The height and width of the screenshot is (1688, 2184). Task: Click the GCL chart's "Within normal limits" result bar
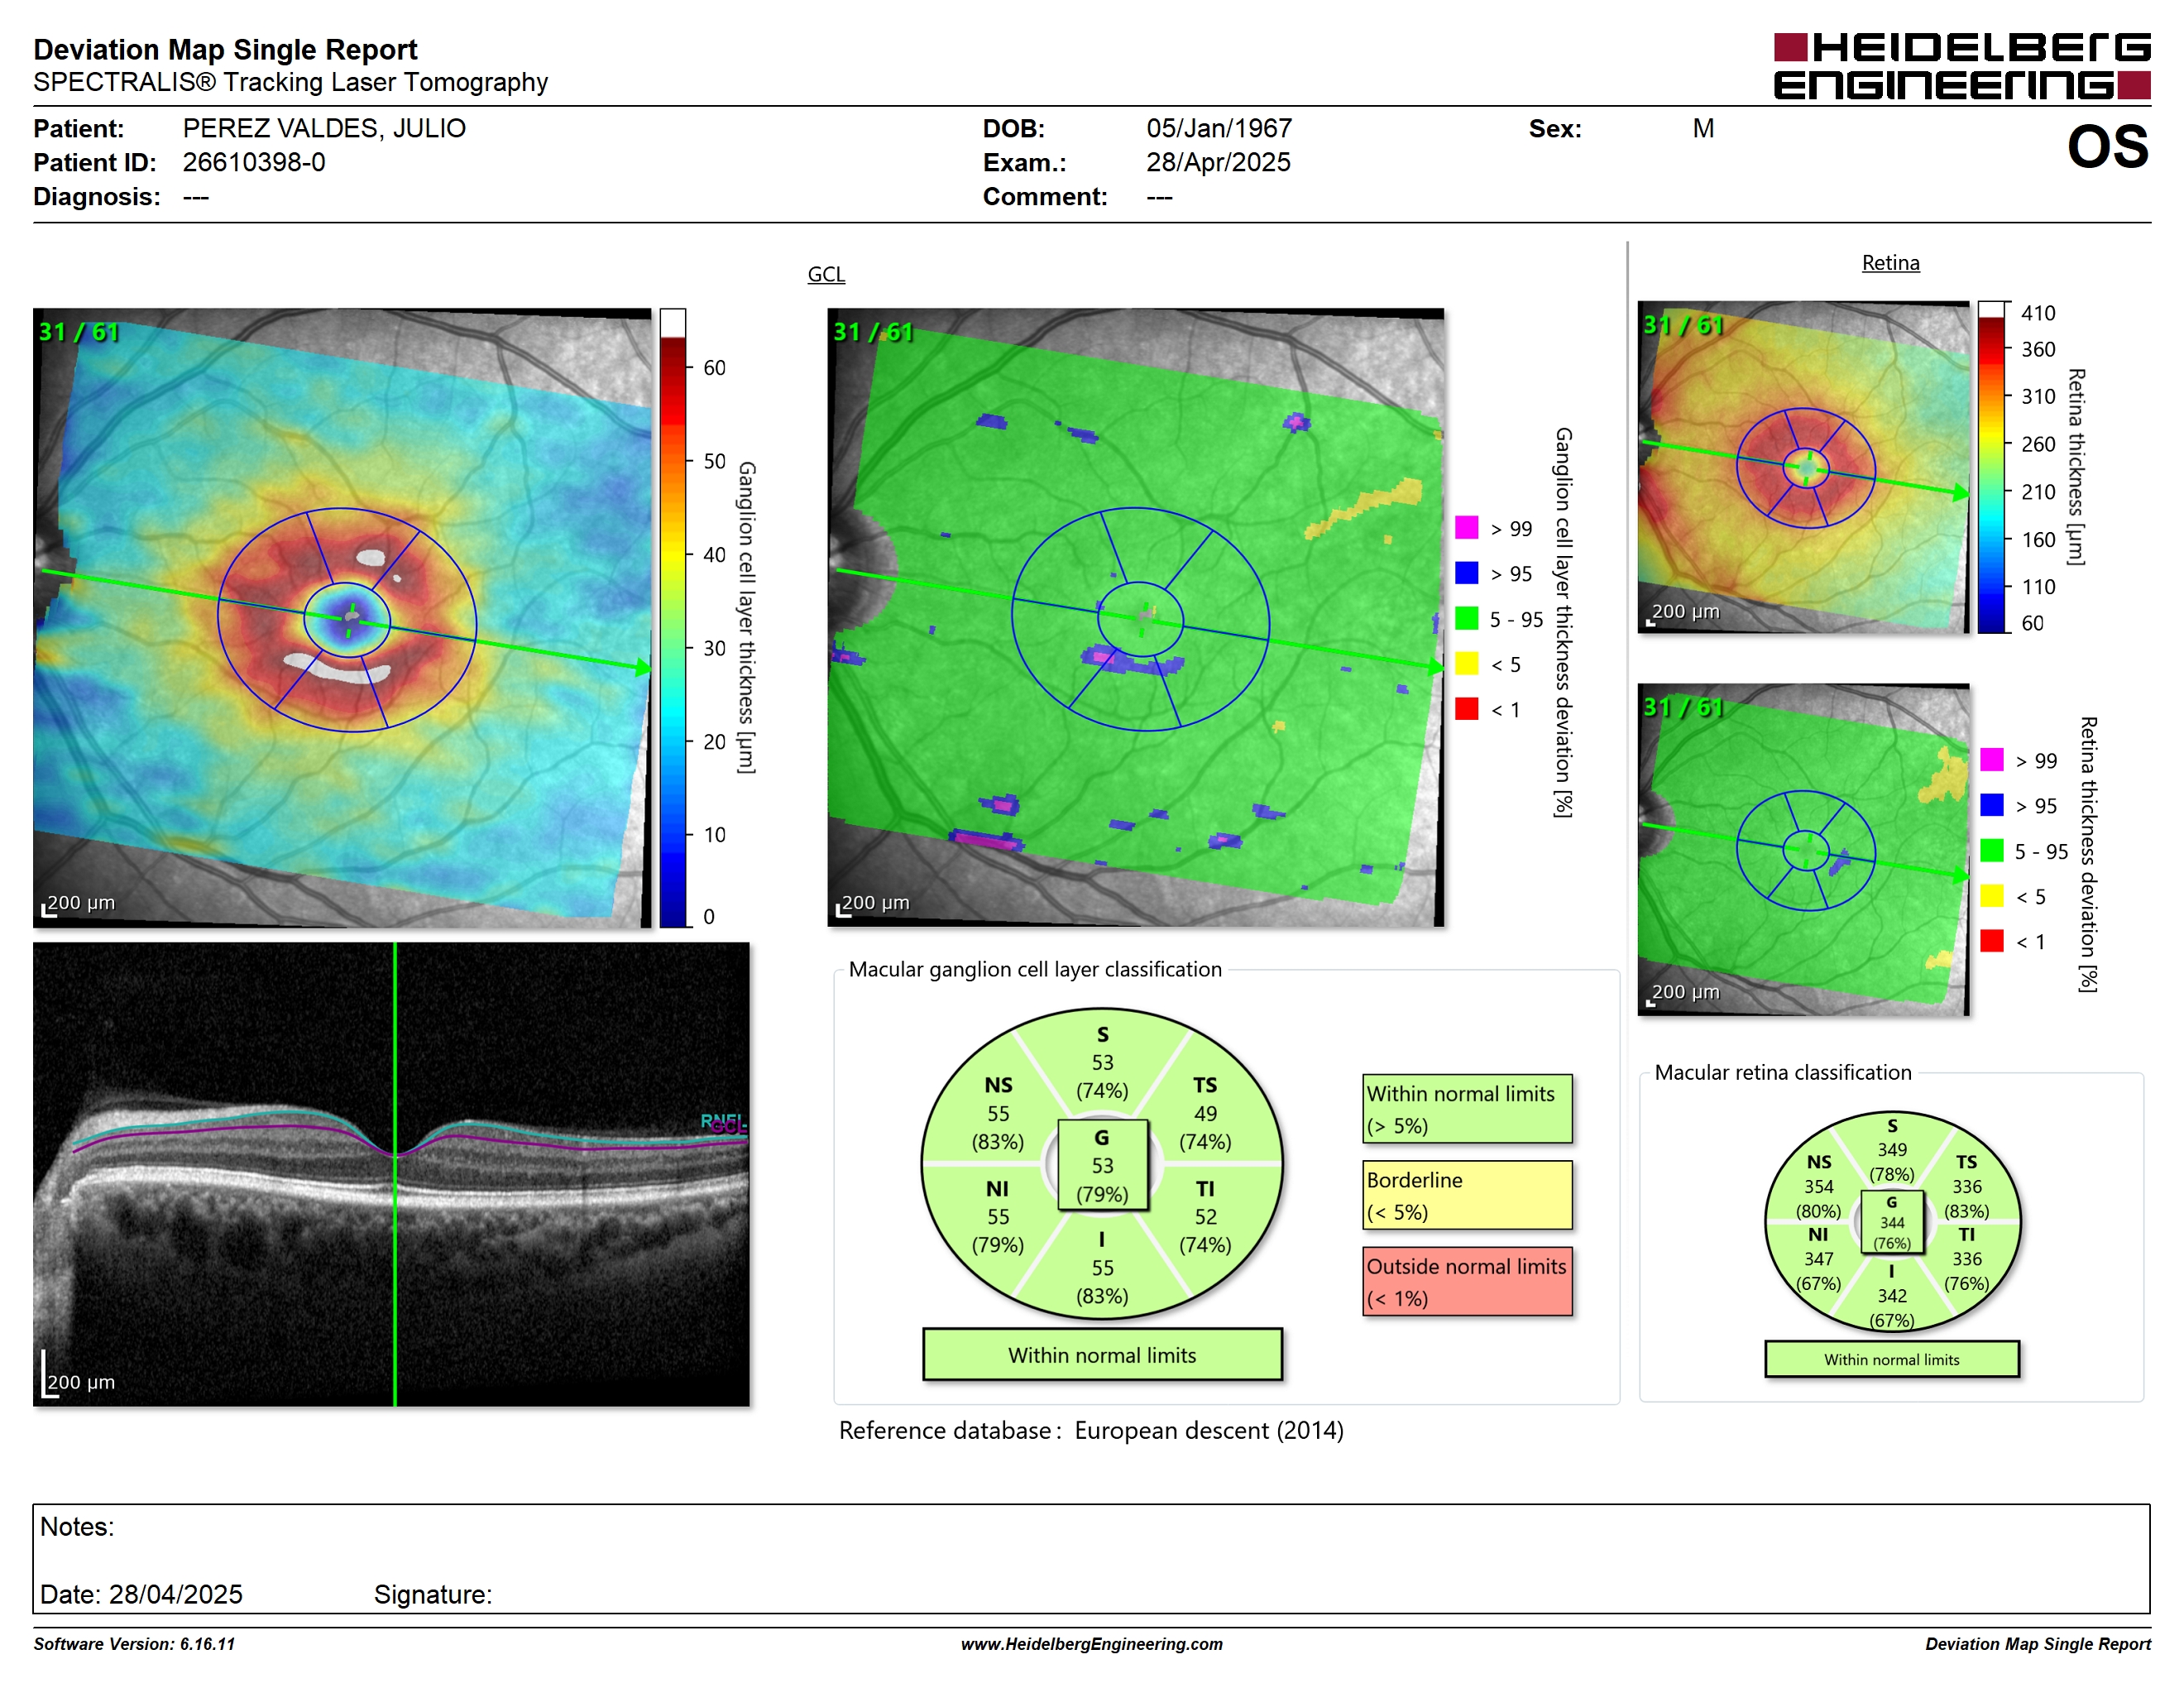tap(1102, 1355)
